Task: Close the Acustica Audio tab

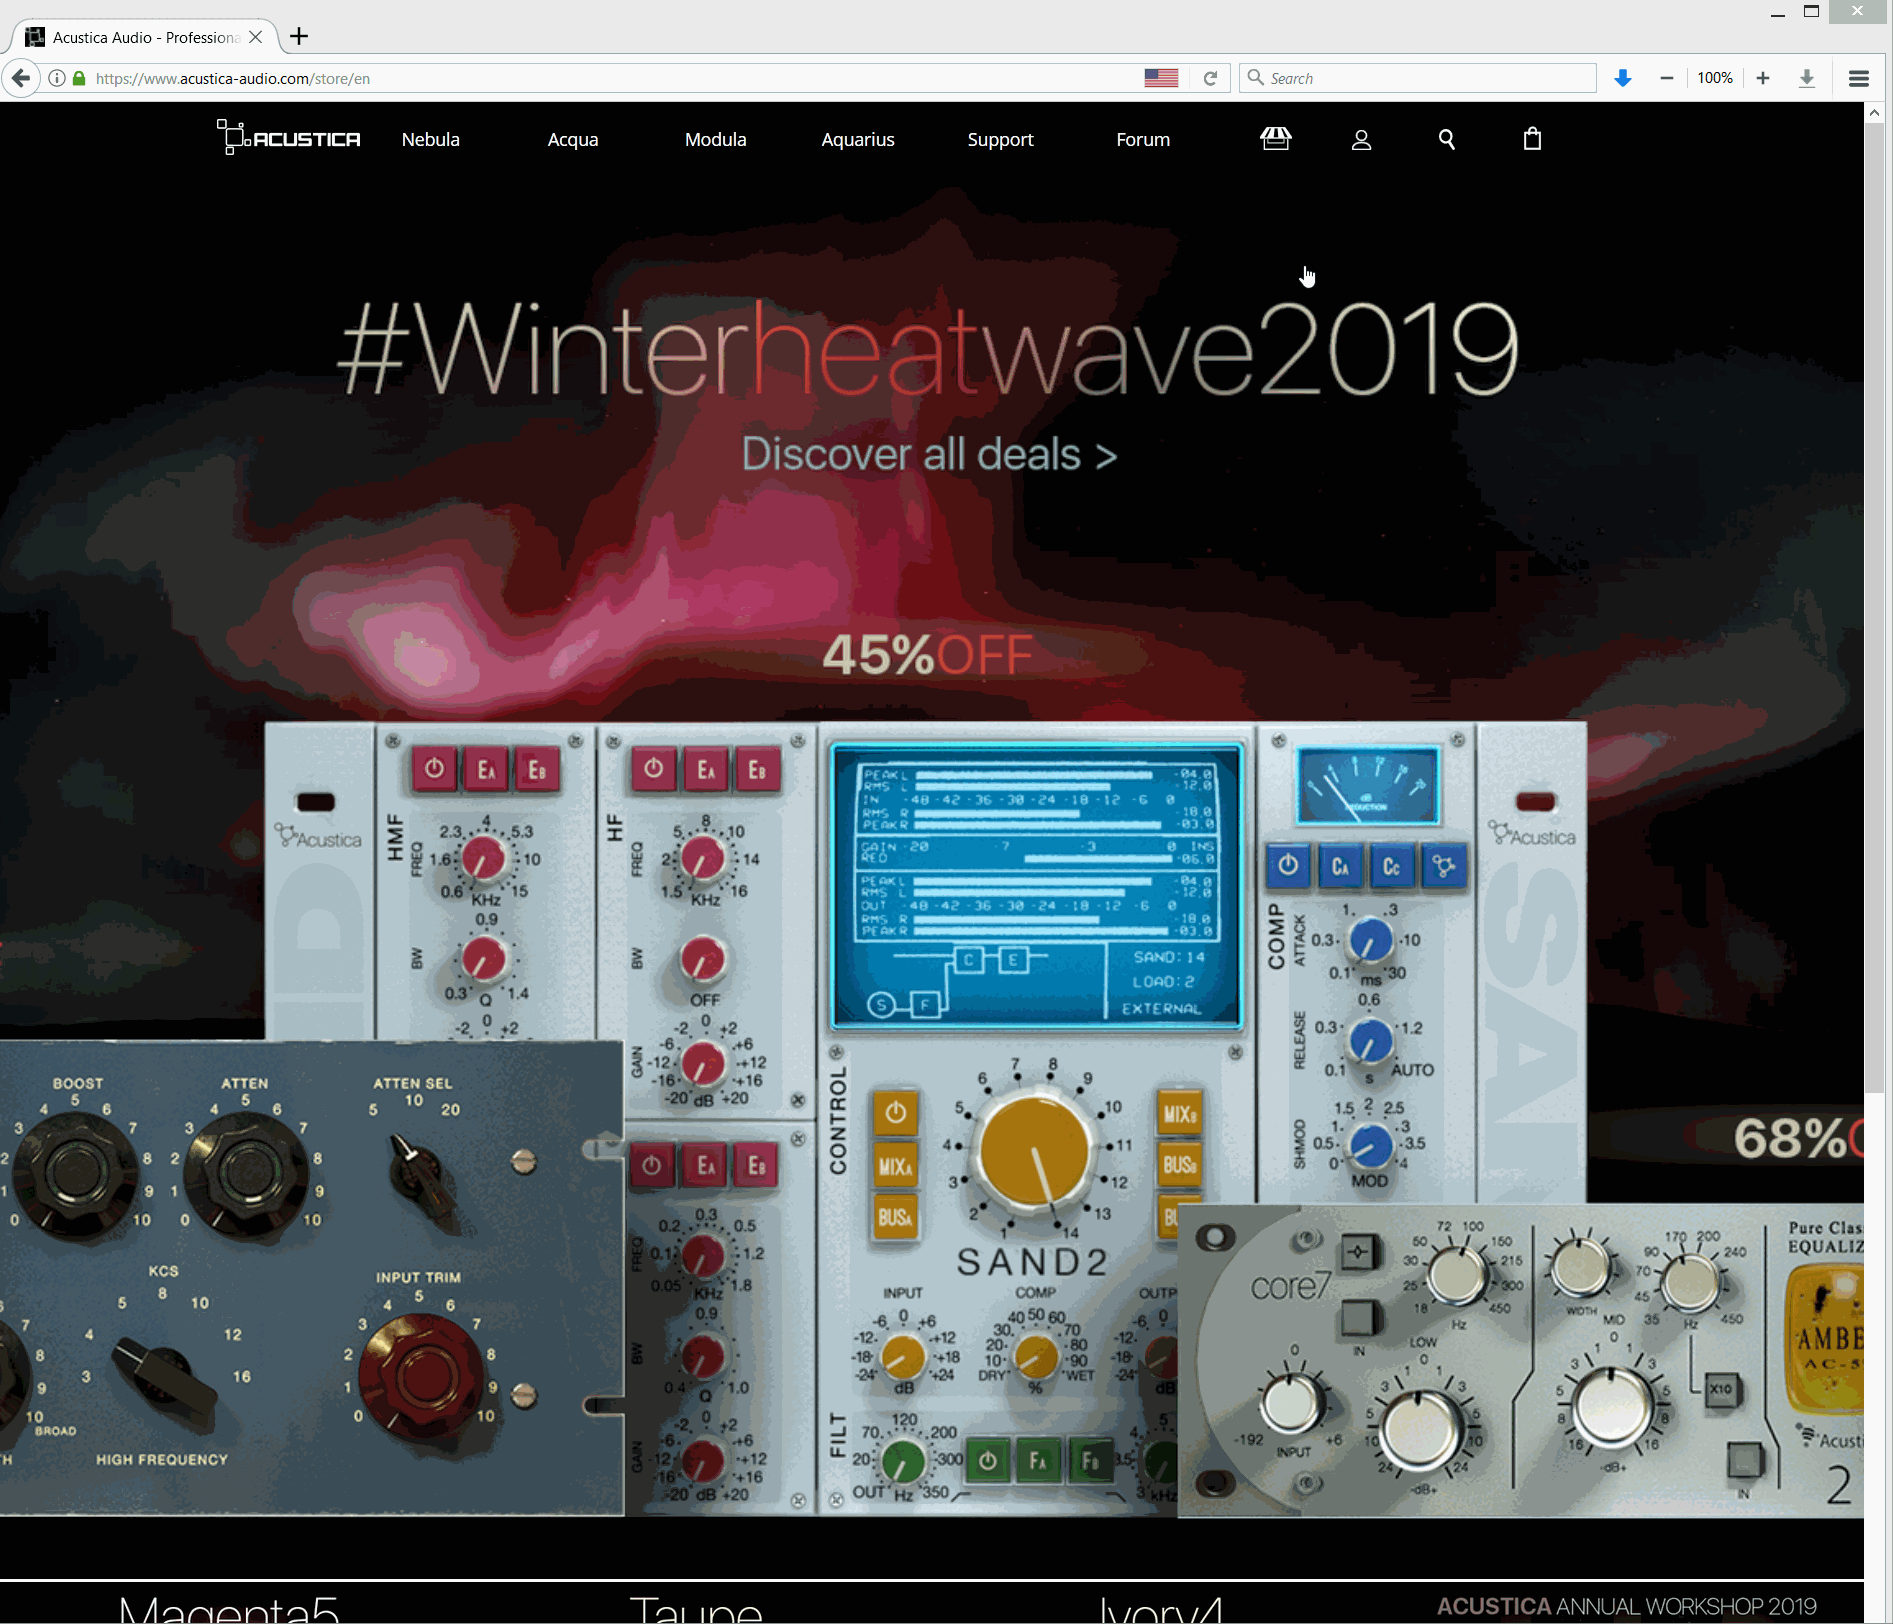Action: click(256, 37)
